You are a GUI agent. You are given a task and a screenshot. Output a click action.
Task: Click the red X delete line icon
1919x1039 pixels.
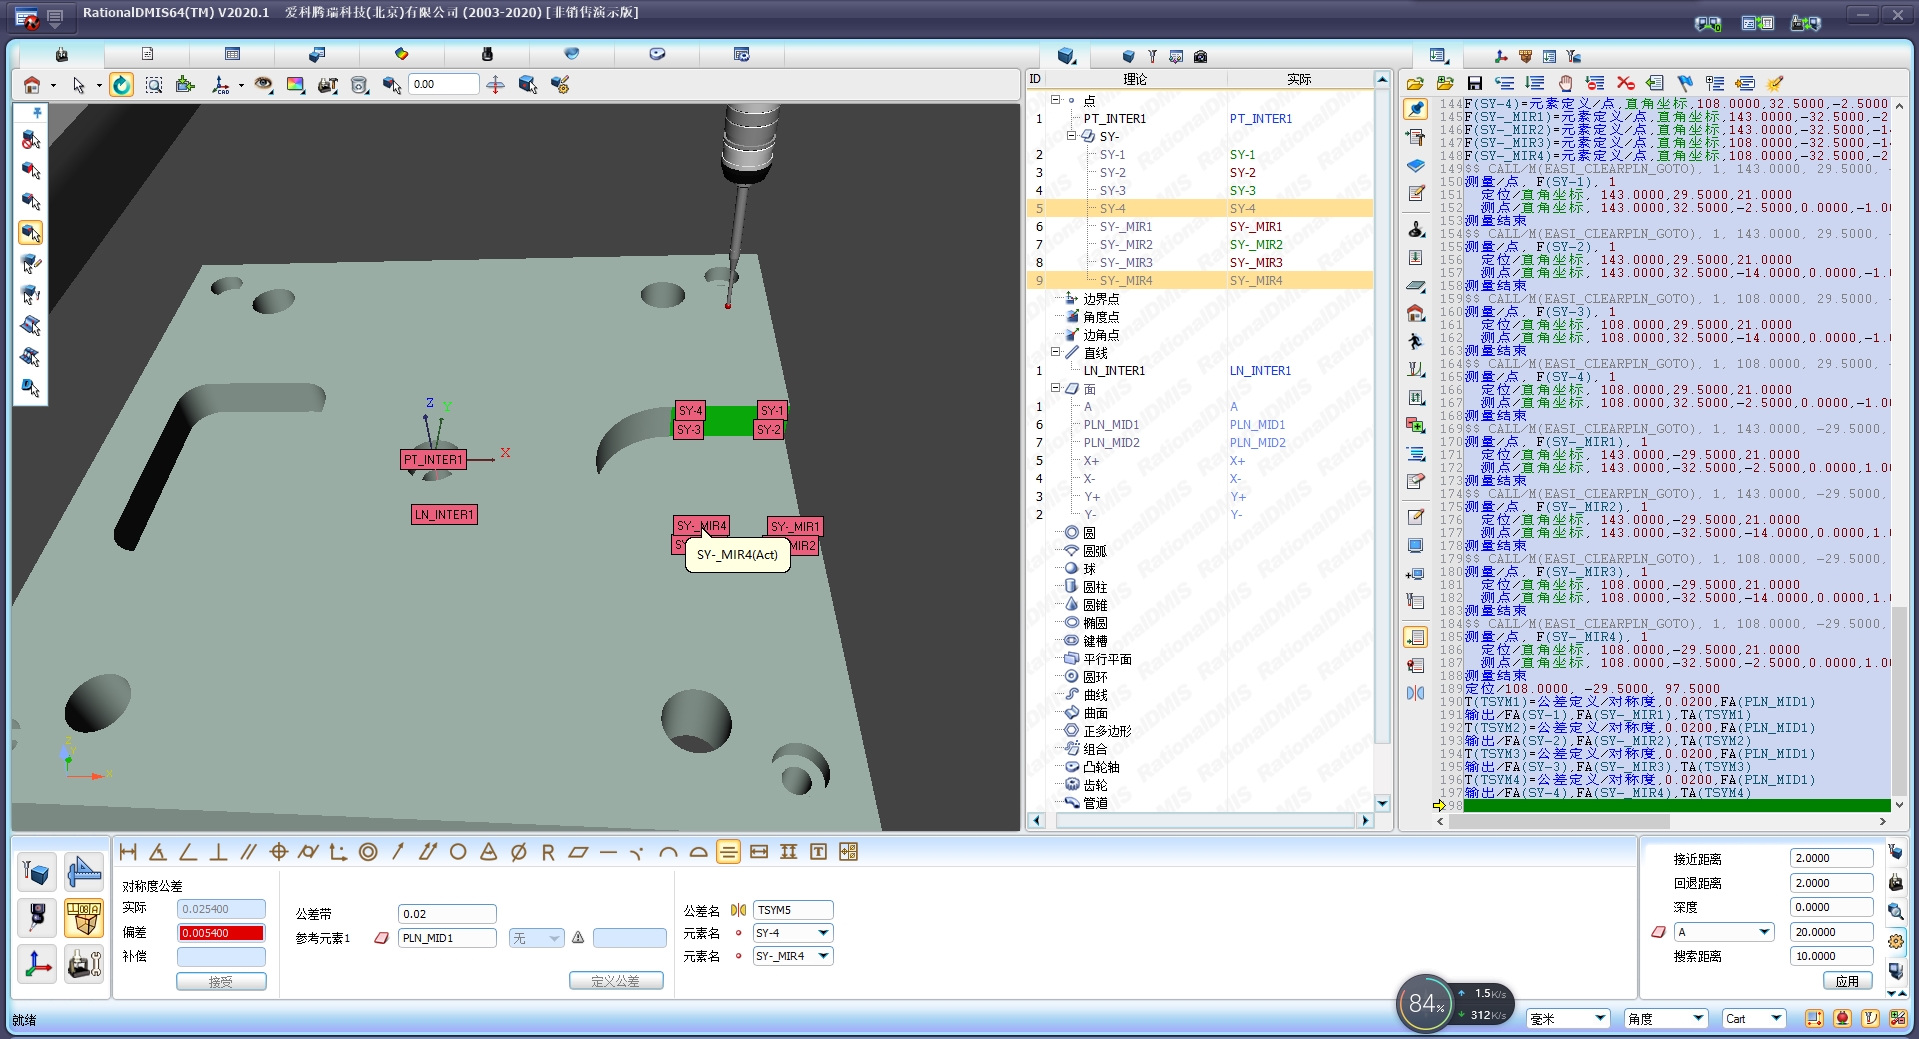pos(1625,84)
